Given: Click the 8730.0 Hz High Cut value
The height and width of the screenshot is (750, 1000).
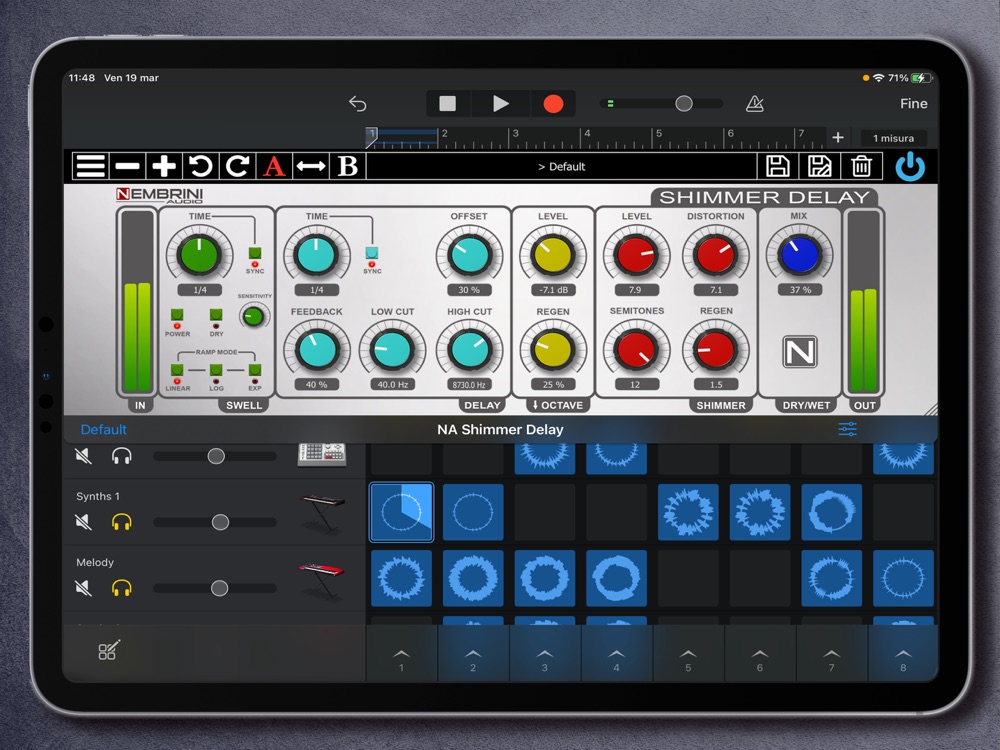Looking at the screenshot, I should pos(469,385).
